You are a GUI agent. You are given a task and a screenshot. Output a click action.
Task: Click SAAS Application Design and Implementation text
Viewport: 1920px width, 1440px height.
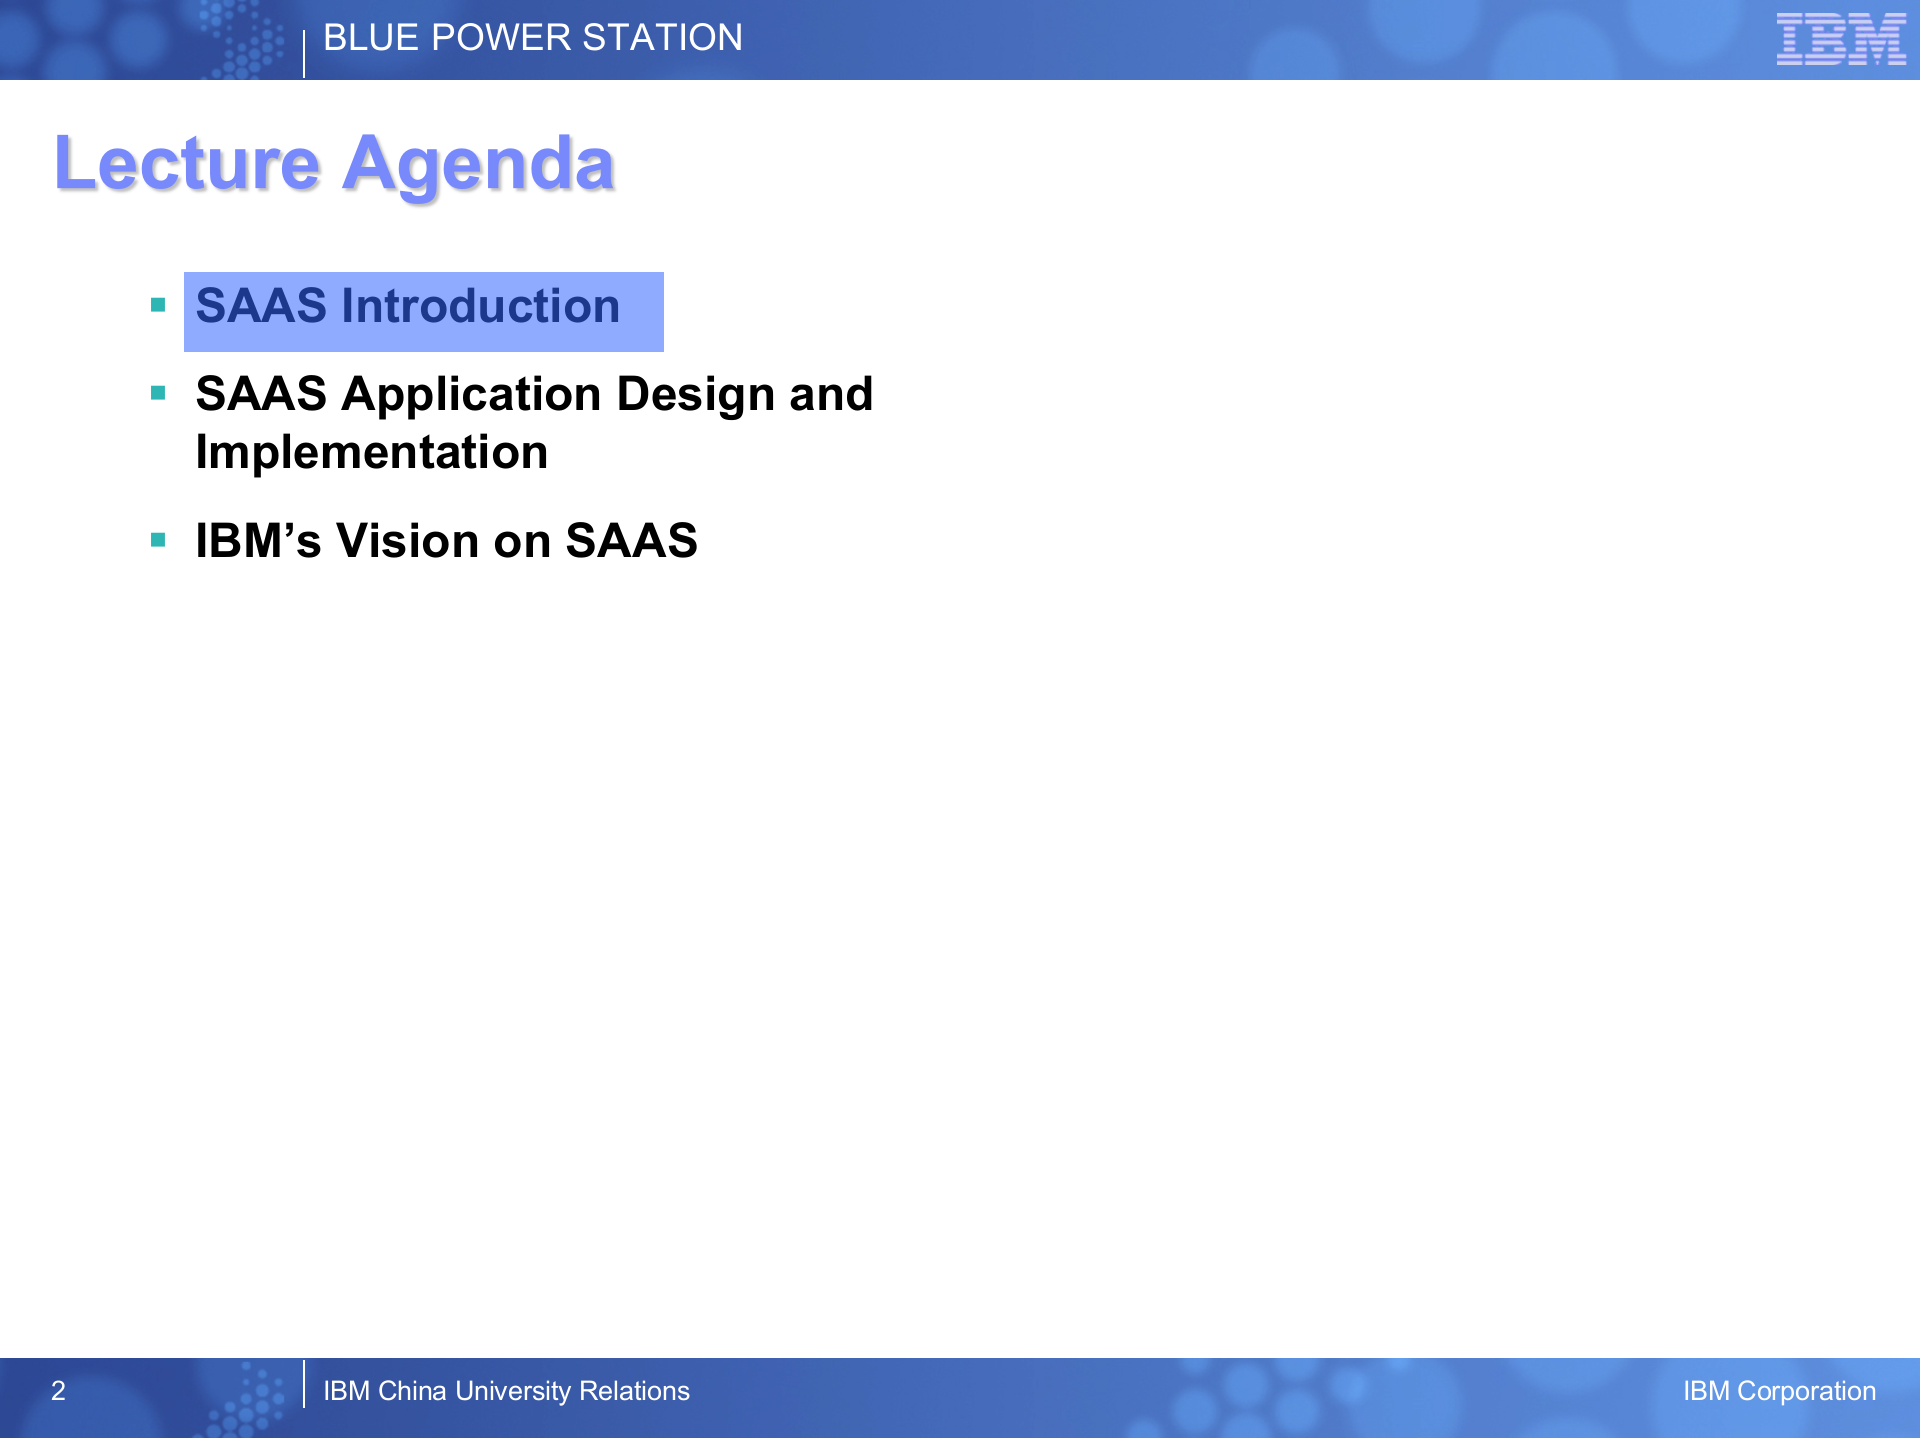coord(534,394)
